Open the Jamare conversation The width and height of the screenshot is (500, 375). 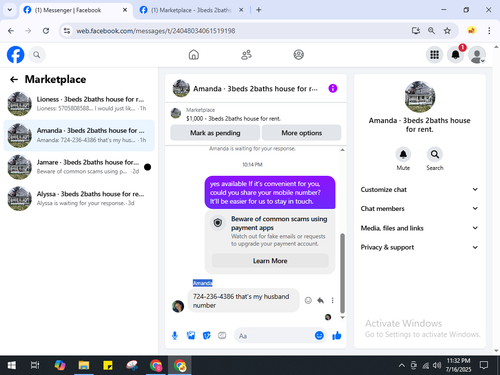[79, 167]
